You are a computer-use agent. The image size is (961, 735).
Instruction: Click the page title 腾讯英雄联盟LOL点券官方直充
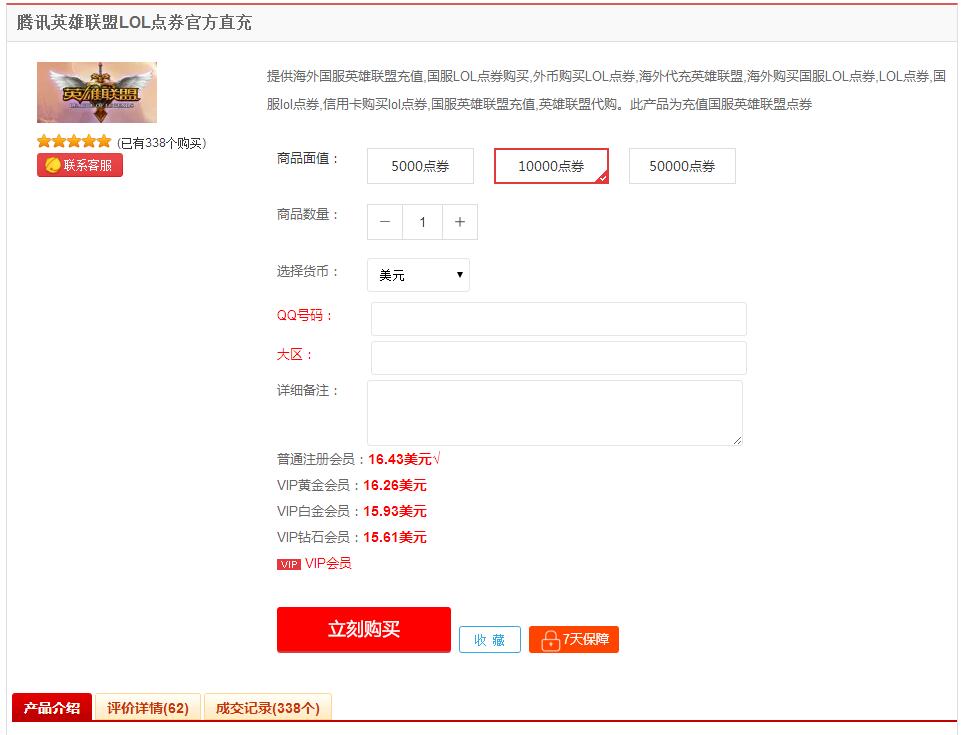pyautogui.click(x=134, y=23)
